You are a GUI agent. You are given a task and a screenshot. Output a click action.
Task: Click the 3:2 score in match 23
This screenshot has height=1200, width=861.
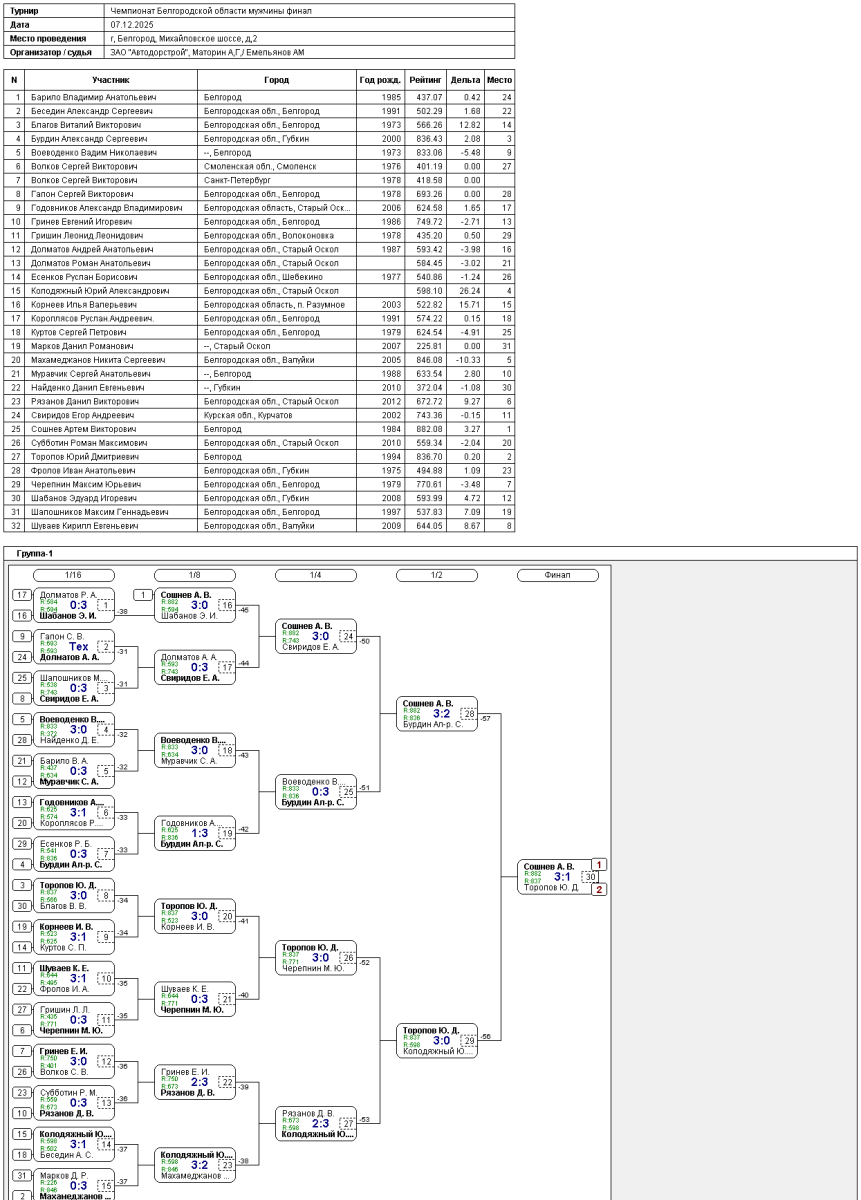(200, 1164)
